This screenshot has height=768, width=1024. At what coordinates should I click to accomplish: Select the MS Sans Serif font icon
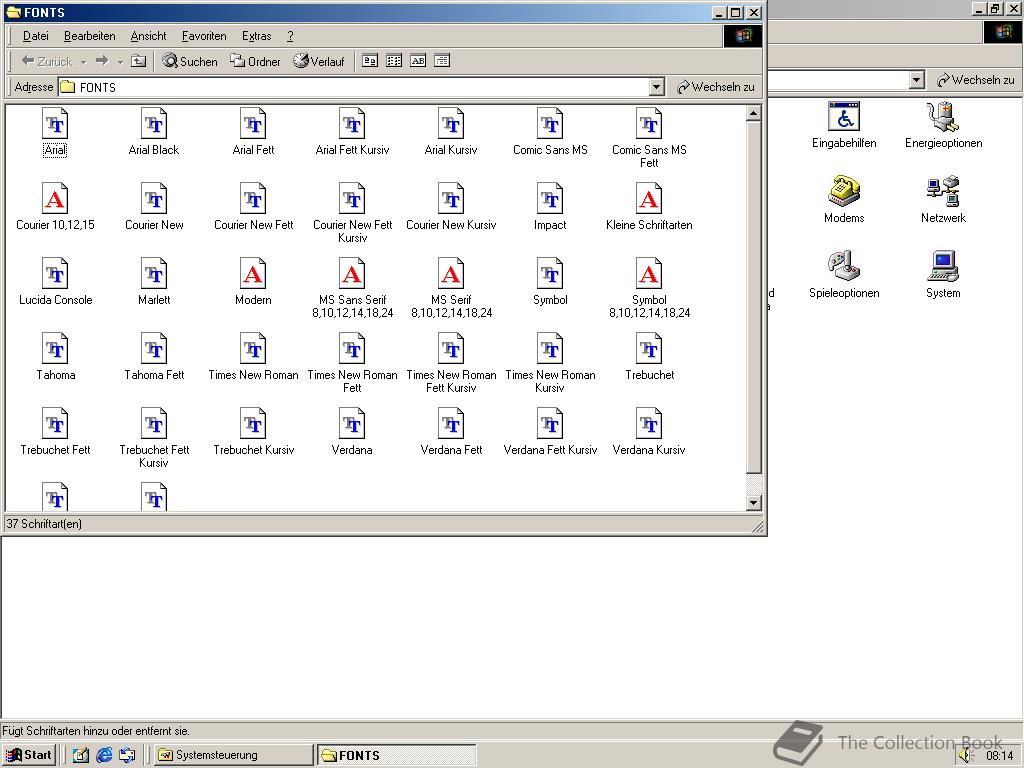[x=352, y=274]
